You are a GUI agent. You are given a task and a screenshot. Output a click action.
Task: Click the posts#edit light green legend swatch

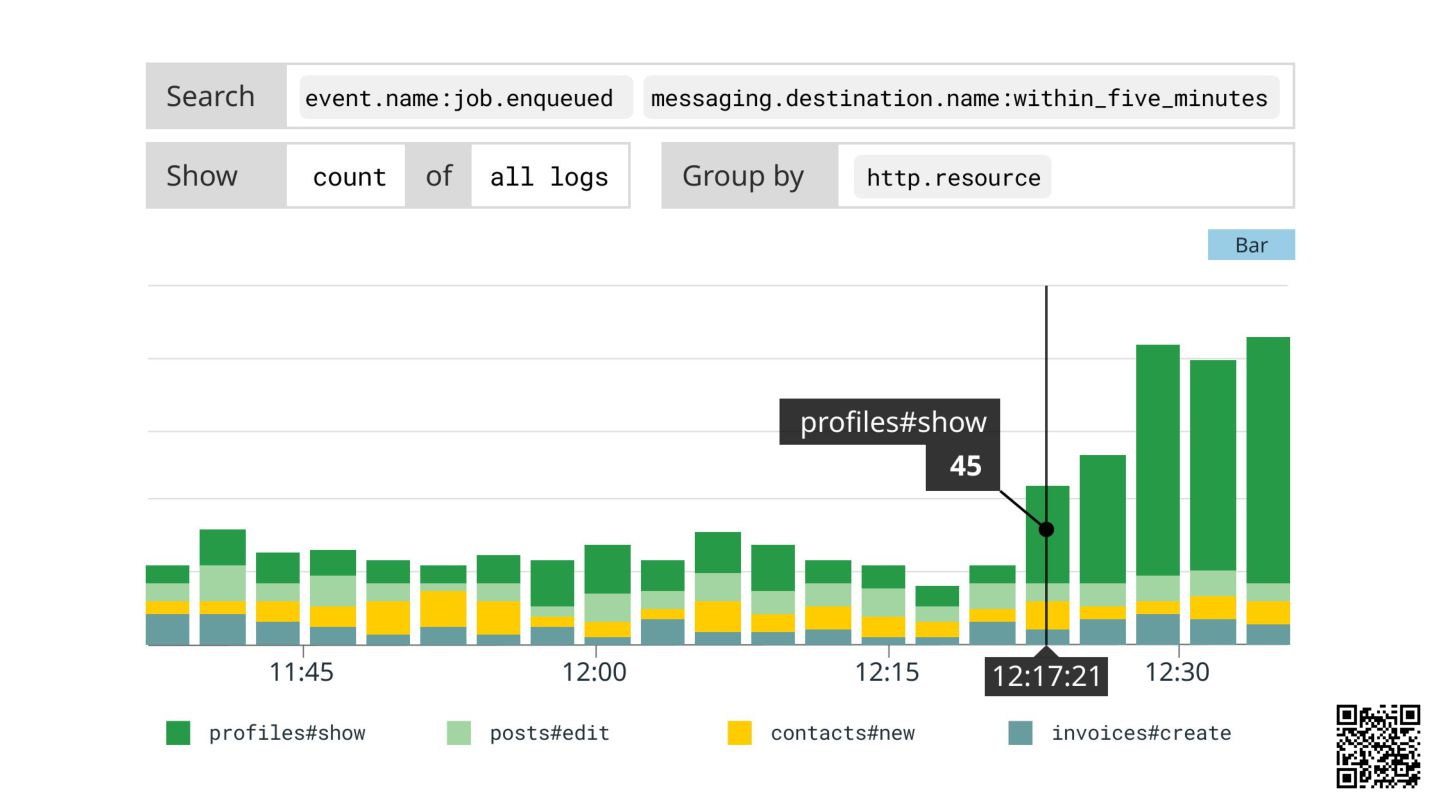pyautogui.click(x=458, y=733)
